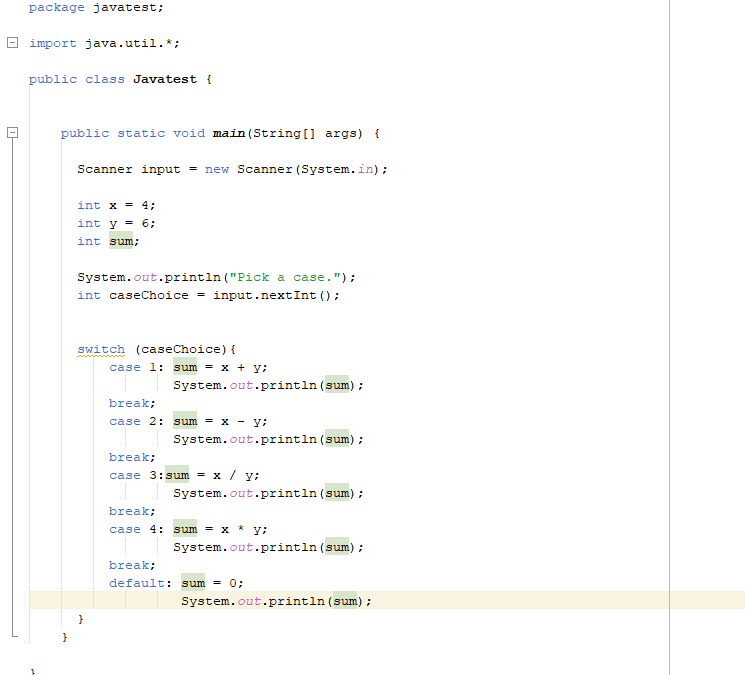Click the Scanner input declaration line
Screen dimensions: 745x675
(232, 169)
